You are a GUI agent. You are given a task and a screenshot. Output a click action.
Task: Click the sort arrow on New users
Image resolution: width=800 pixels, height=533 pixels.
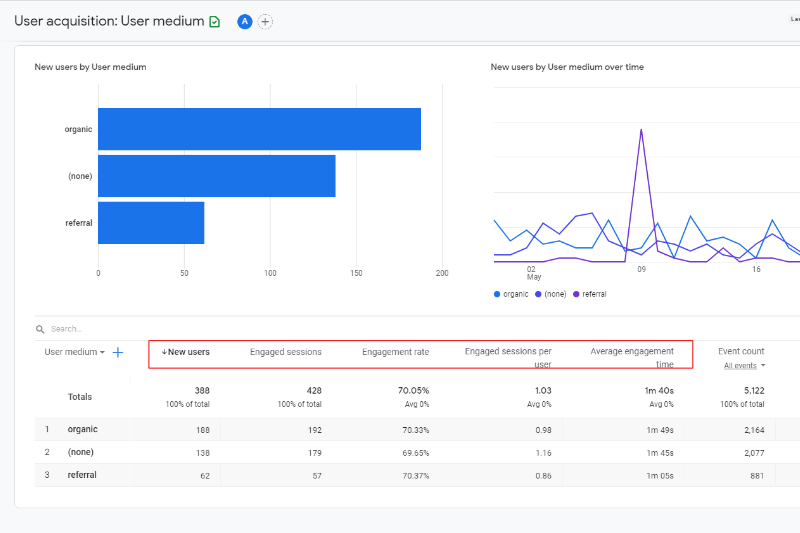click(x=164, y=352)
